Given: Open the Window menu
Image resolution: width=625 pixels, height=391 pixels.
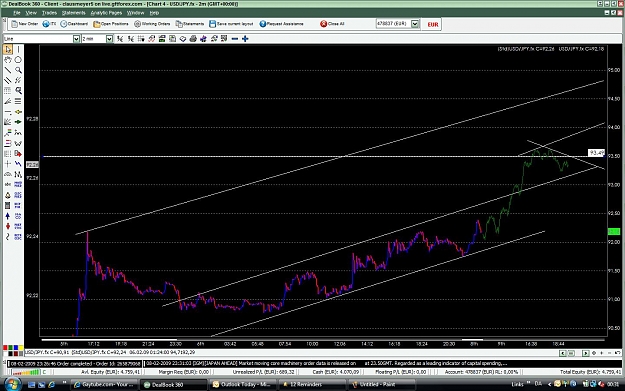Looking at the screenshot, I should click(136, 13).
